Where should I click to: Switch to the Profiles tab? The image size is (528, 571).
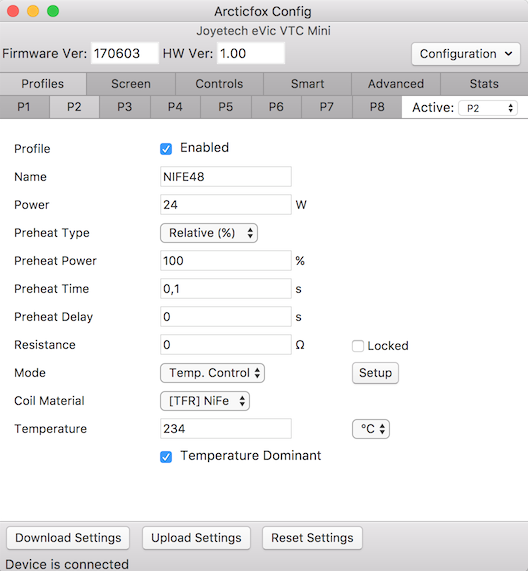43,84
